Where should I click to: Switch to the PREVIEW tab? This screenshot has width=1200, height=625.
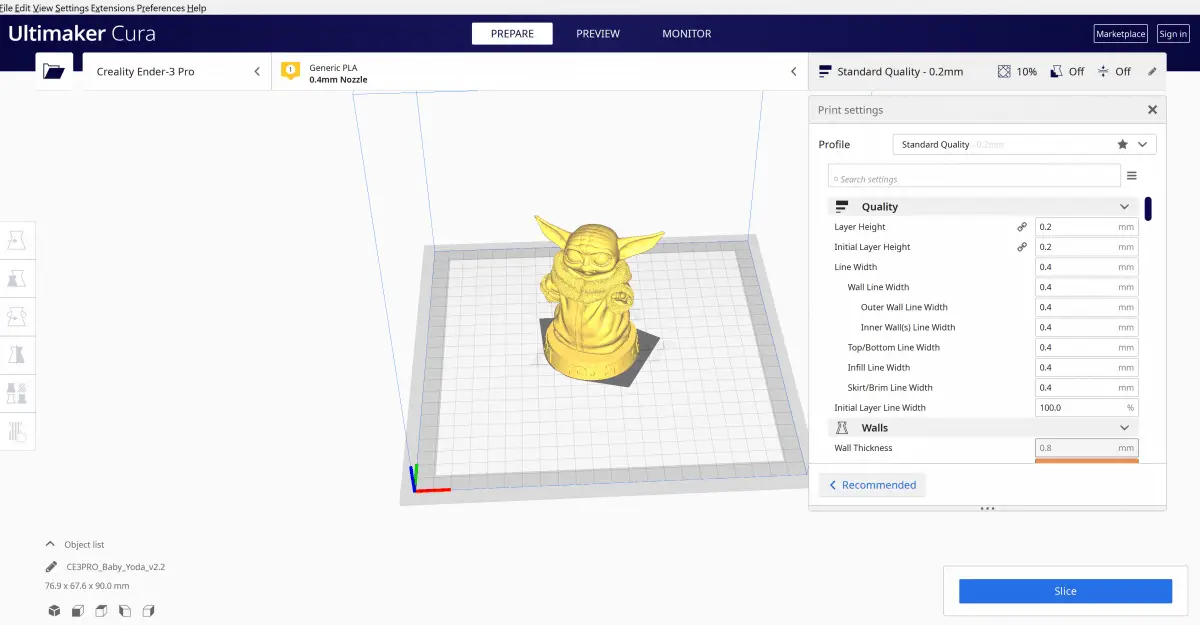pos(597,33)
